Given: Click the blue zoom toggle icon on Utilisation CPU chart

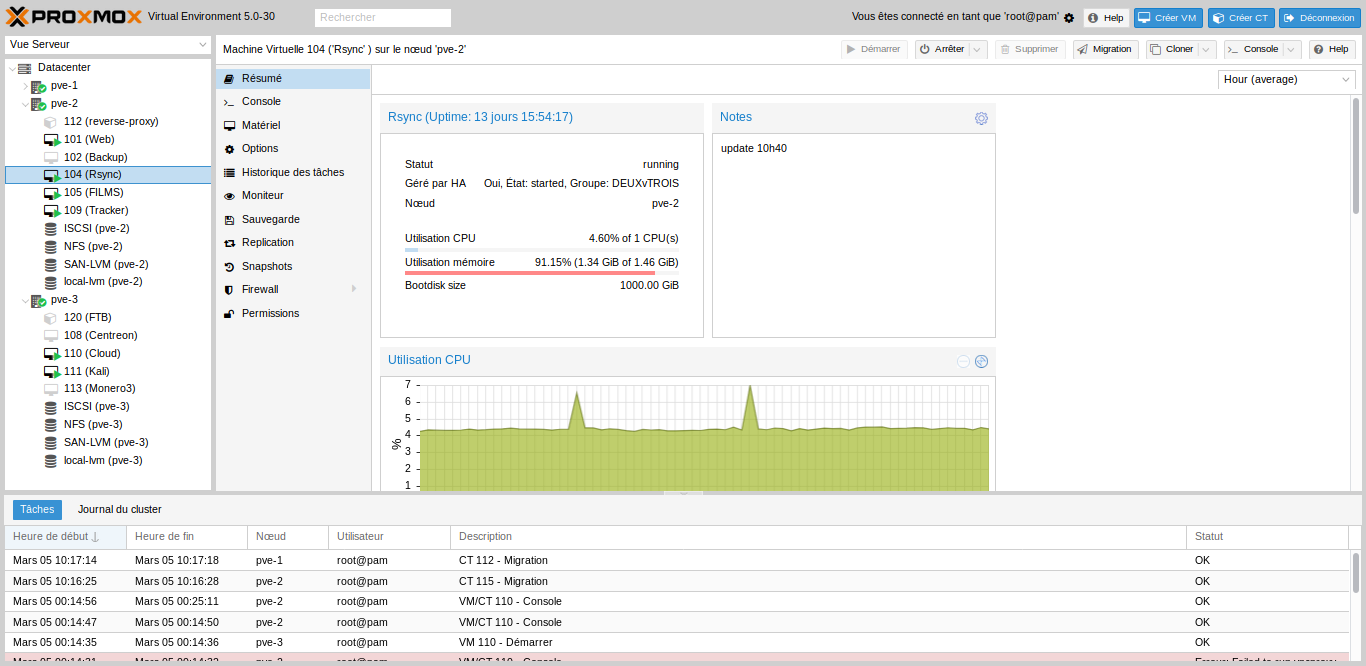Looking at the screenshot, I should (x=981, y=361).
